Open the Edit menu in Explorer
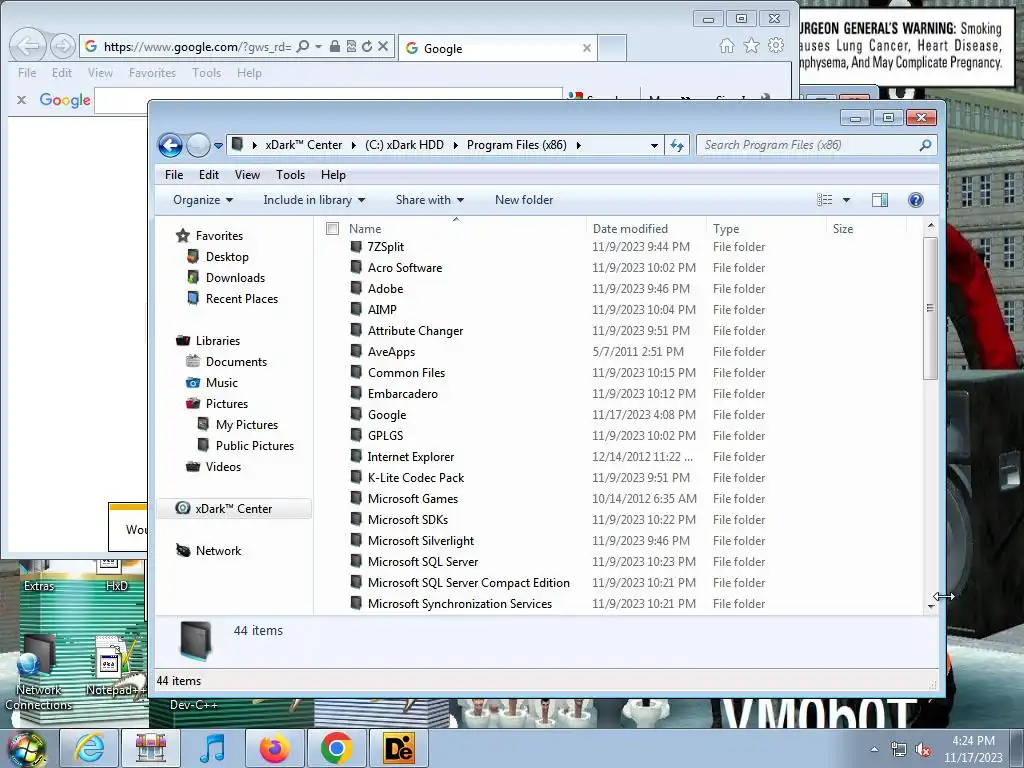Image resolution: width=1024 pixels, height=768 pixels. click(209, 175)
